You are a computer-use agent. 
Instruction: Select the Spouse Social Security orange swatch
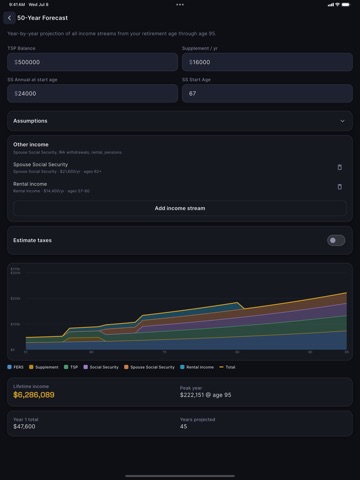point(126,367)
